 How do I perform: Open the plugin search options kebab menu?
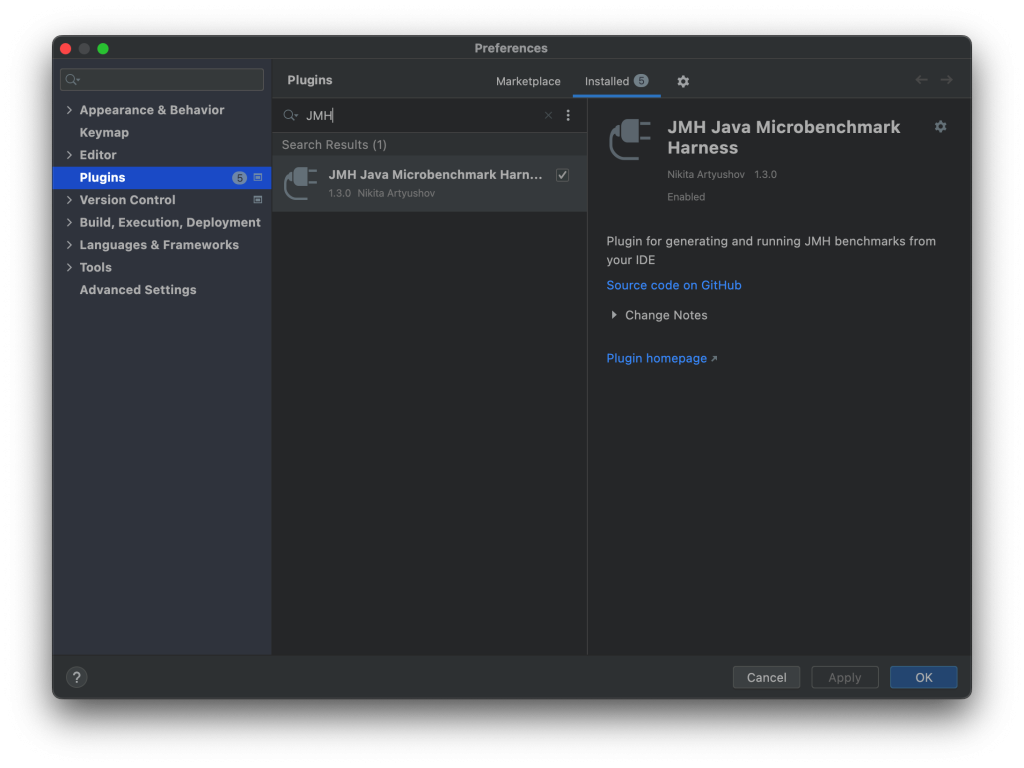[568, 116]
